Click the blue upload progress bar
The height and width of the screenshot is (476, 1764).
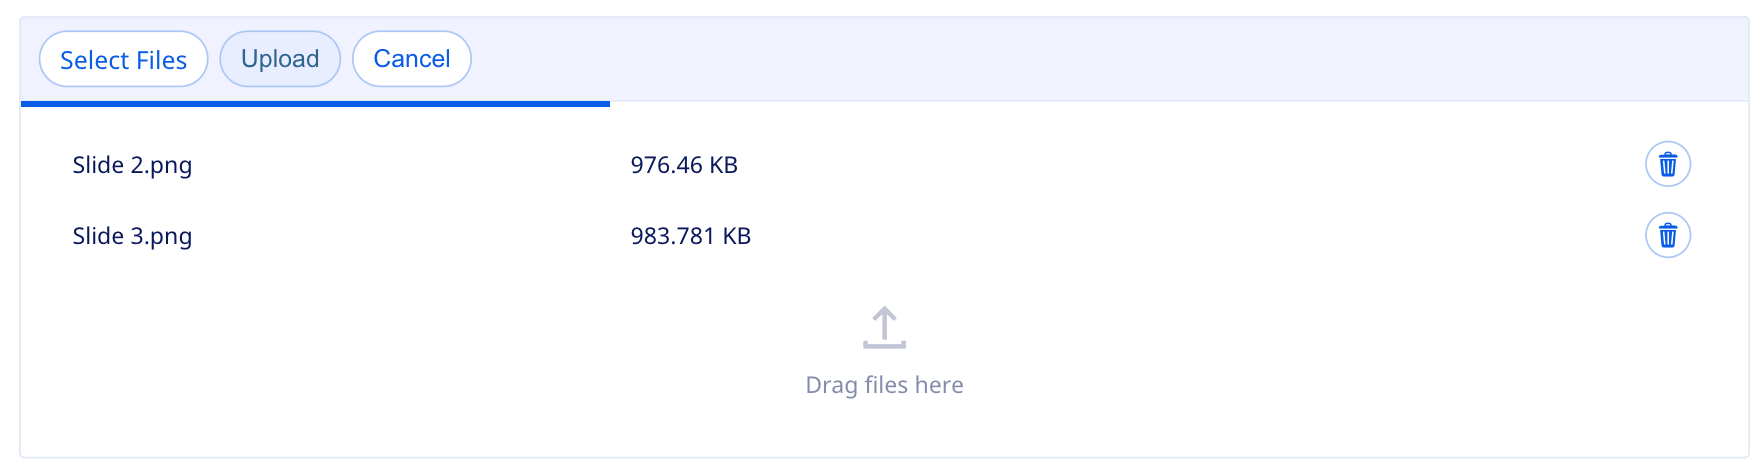315,103
